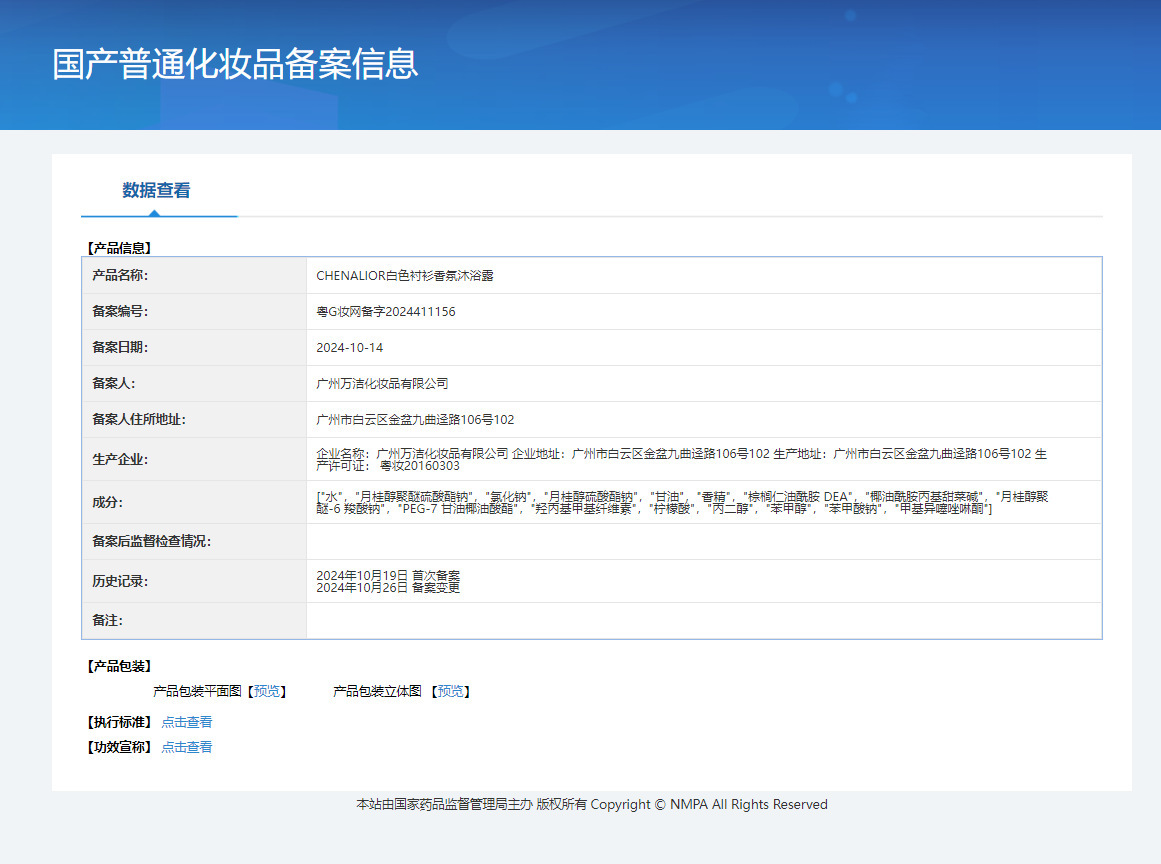Click the address 广州市白云区金盆九曲迳路106号102
Viewport: 1161px width, 864px height.
pos(415,420)
